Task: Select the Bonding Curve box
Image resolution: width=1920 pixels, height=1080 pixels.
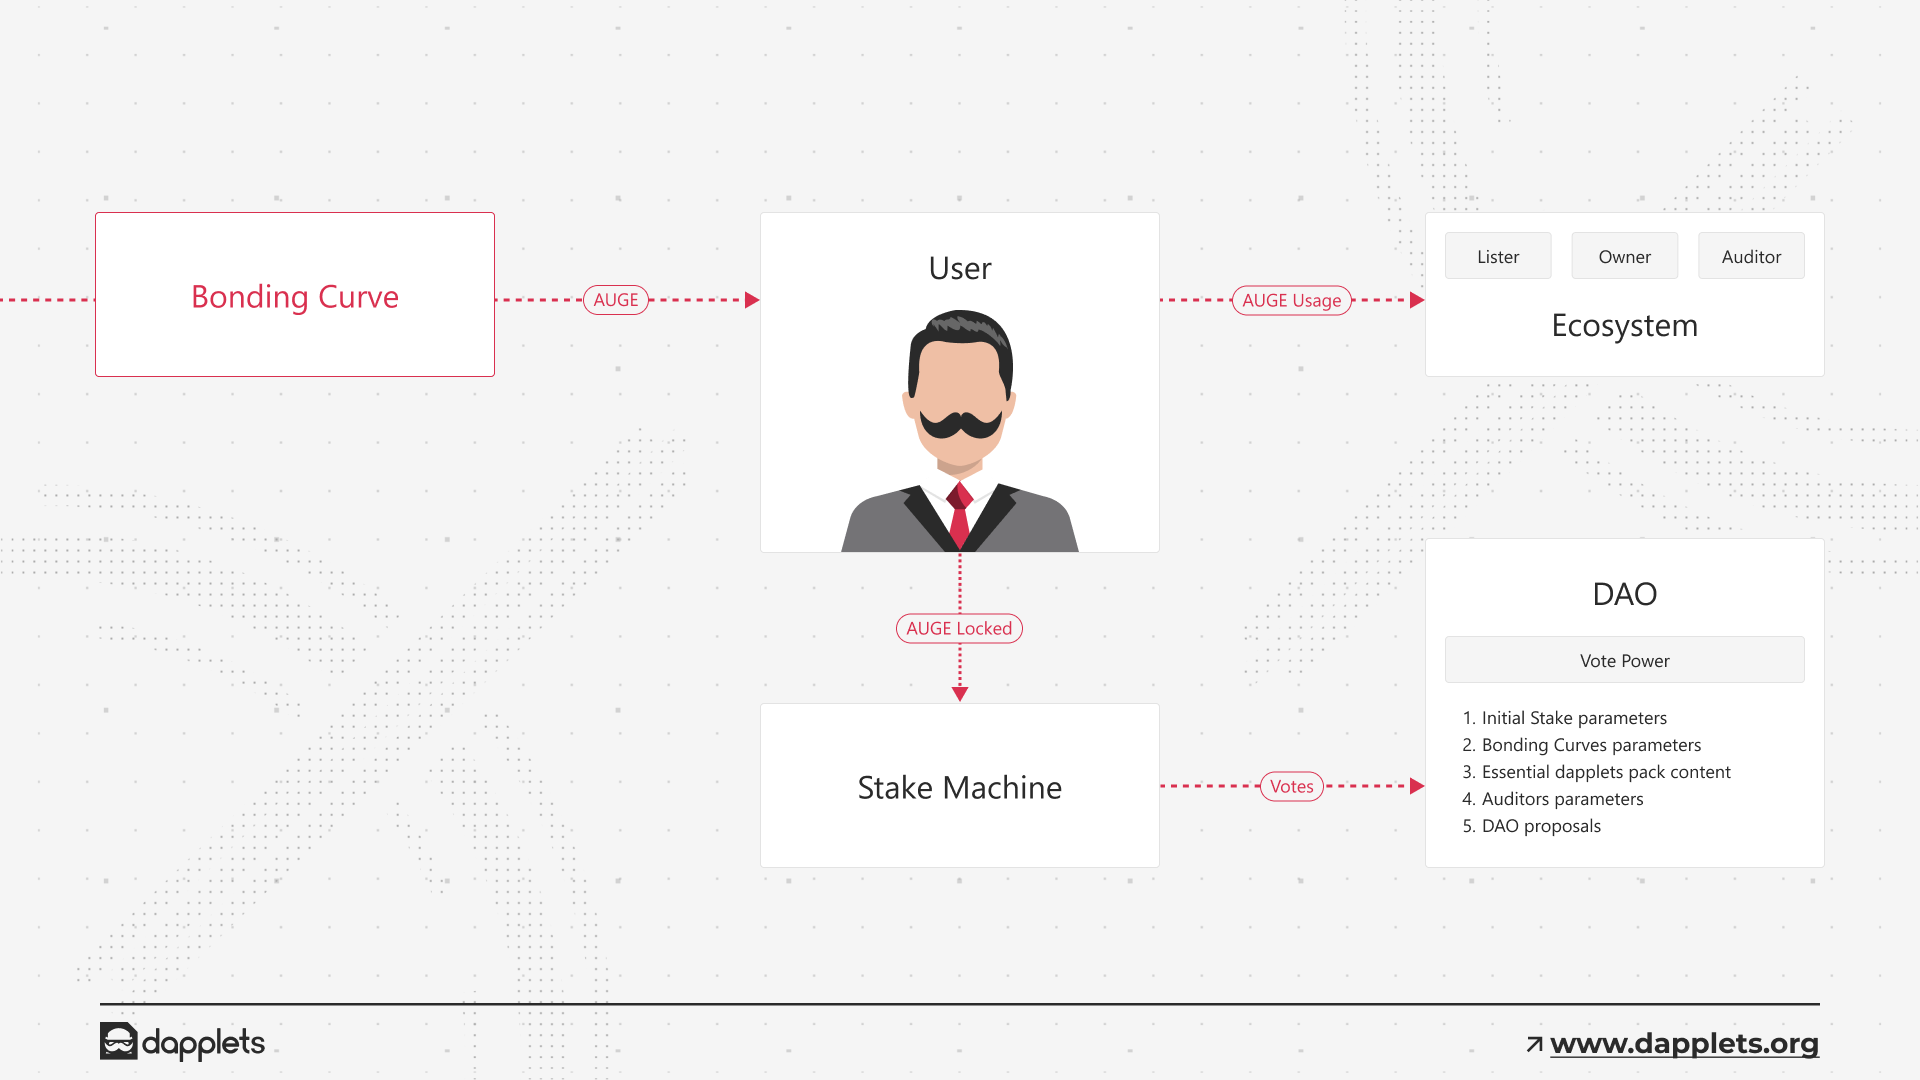Action: [x=295, y=295]
